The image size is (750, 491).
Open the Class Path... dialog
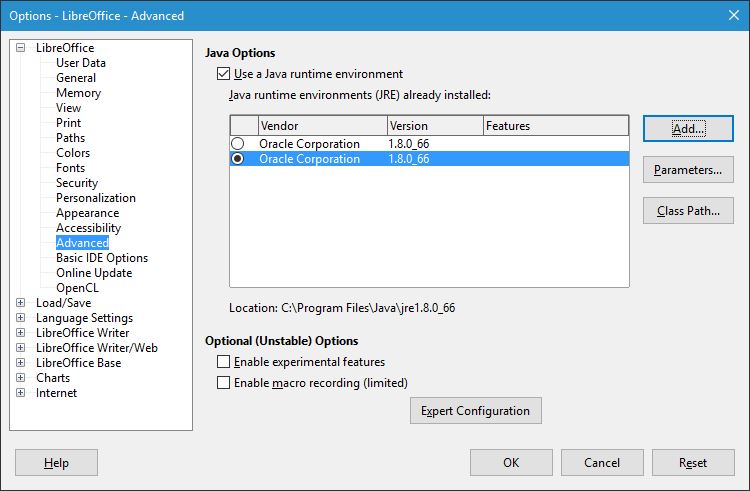688,211
